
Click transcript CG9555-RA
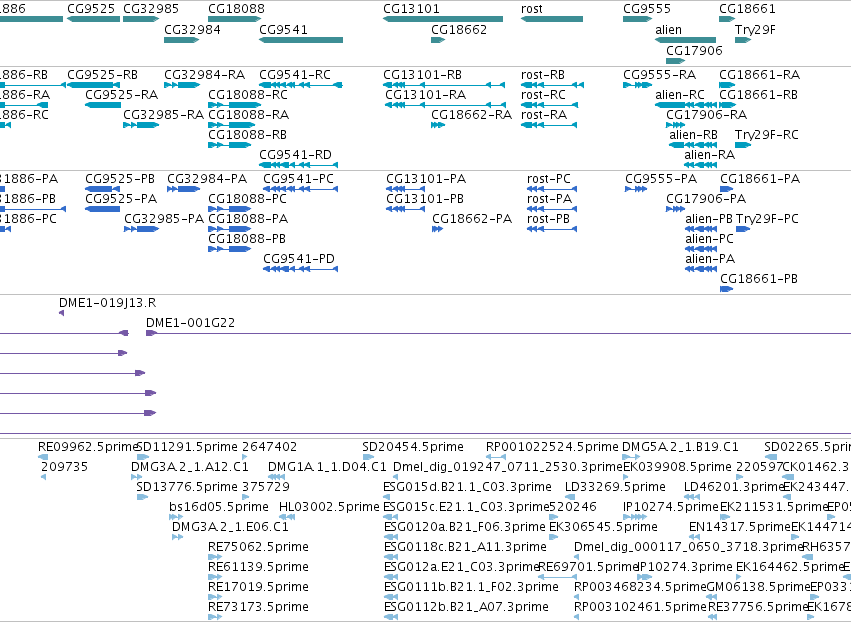click(660, 74)
